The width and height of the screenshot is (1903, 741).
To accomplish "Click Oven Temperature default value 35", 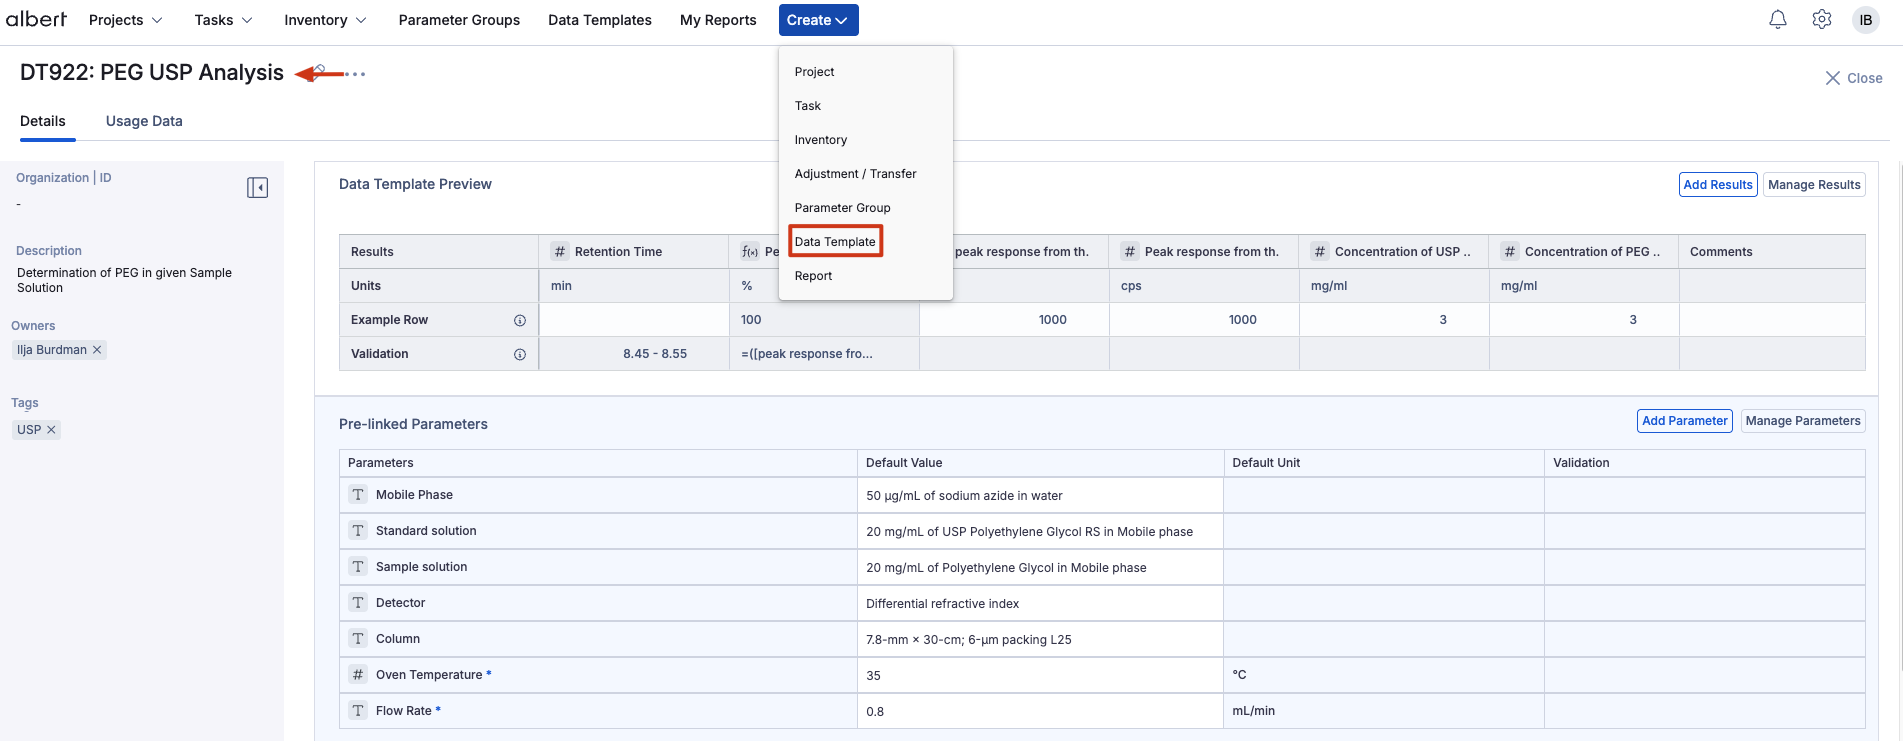I will tap(1040, 676).
